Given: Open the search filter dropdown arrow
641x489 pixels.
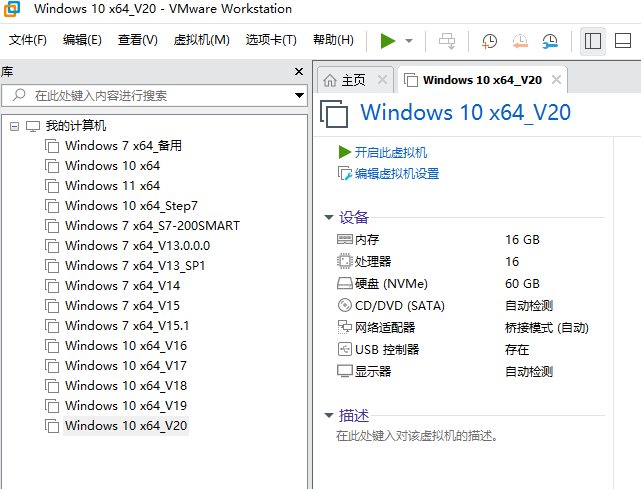Looking at the screenshot, I should click(x=299, y=96).
